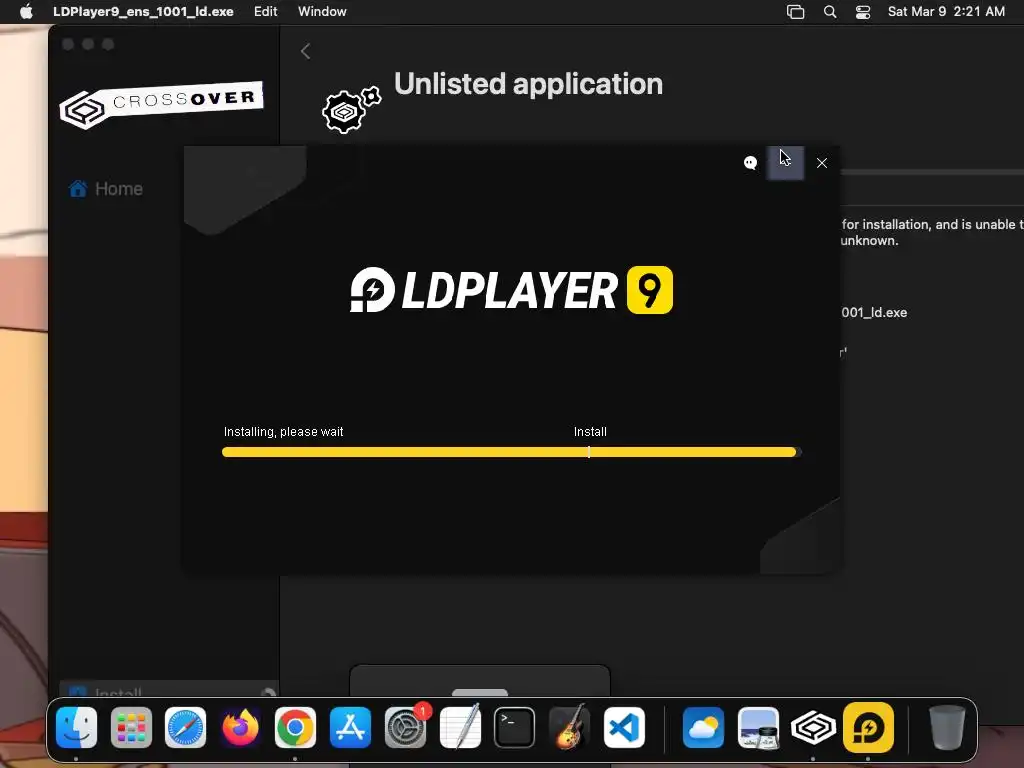Image resolution: width=1024 pixels, height=768 pixels.
Task: Click the Unlisted application gear icon
Action: click(351, 109)
